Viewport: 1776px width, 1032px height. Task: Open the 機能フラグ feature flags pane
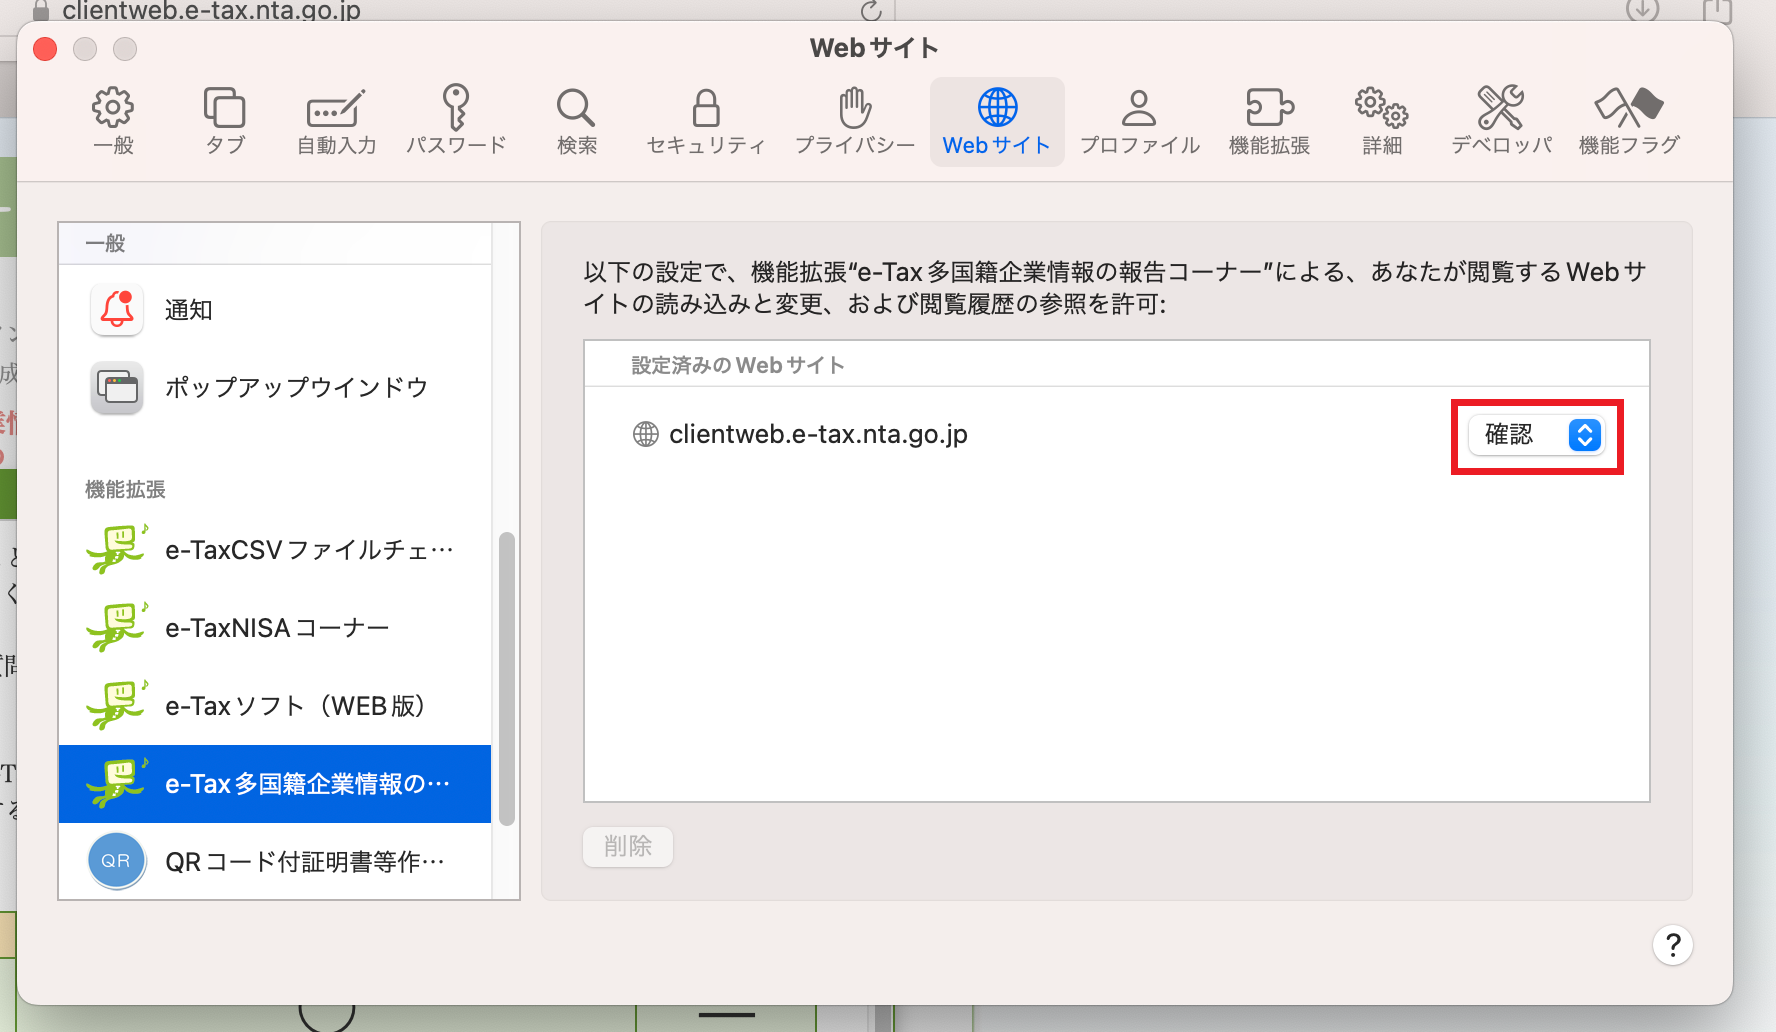click(x=1629, y=121)
